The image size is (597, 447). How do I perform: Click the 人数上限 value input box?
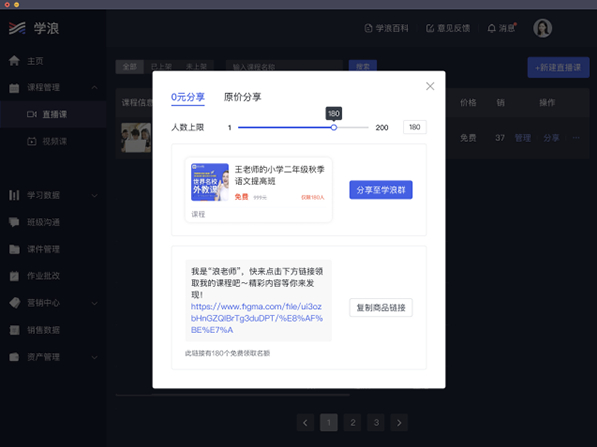pos(415,127)
